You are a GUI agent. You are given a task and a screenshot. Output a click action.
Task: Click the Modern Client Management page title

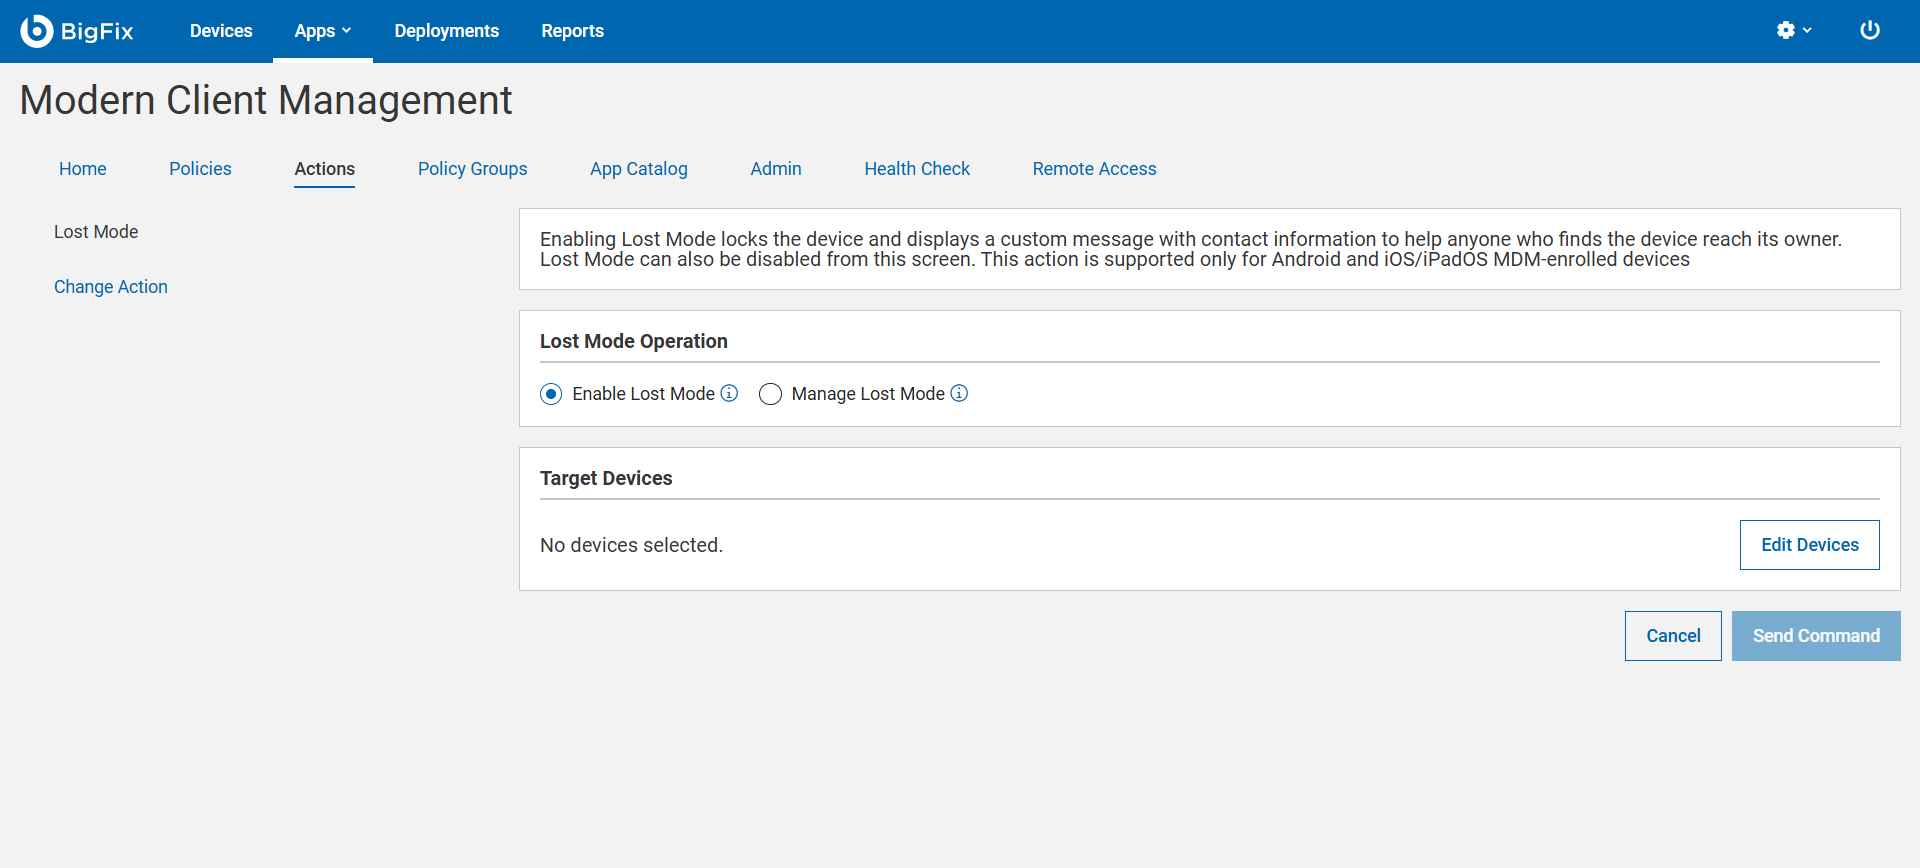coord(266,100)
